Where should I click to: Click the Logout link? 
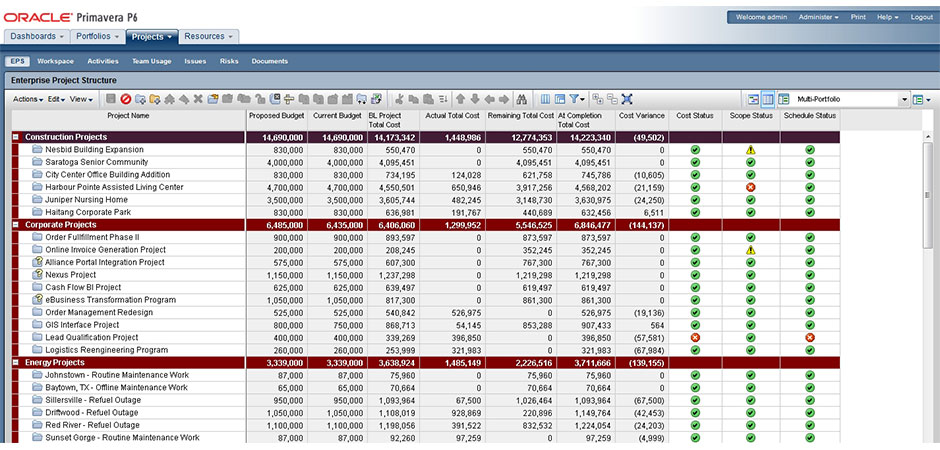[x=921, y=17]
